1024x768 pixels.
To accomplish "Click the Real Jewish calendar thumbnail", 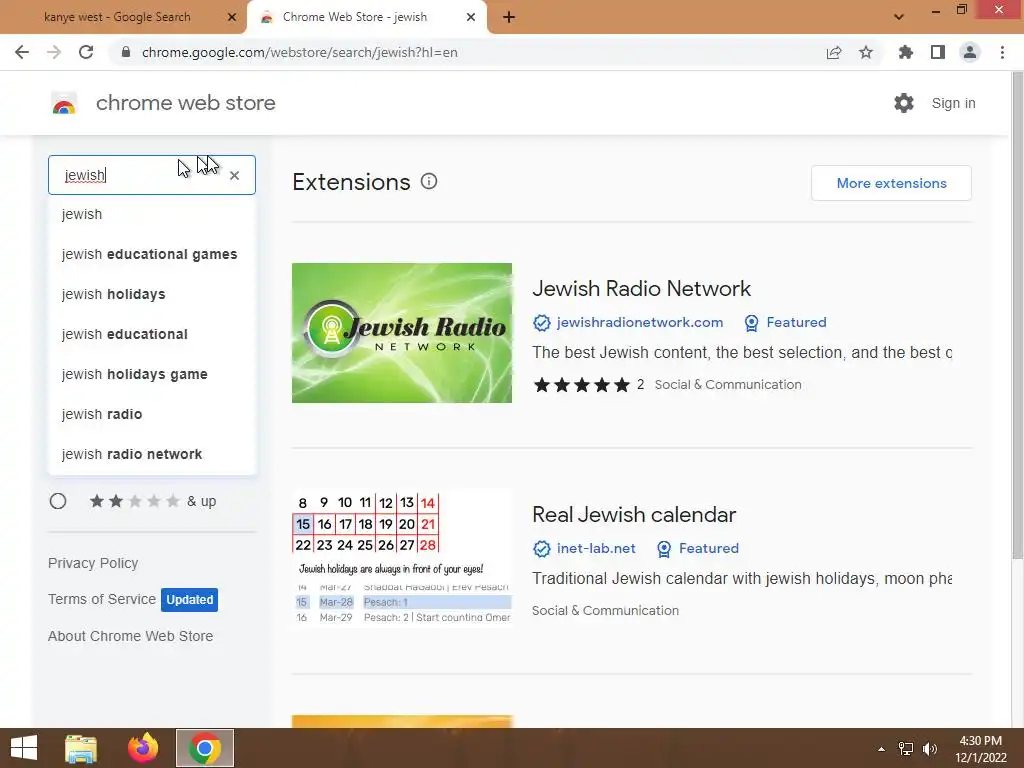I will pyautogui.click(x=402, y=559).
